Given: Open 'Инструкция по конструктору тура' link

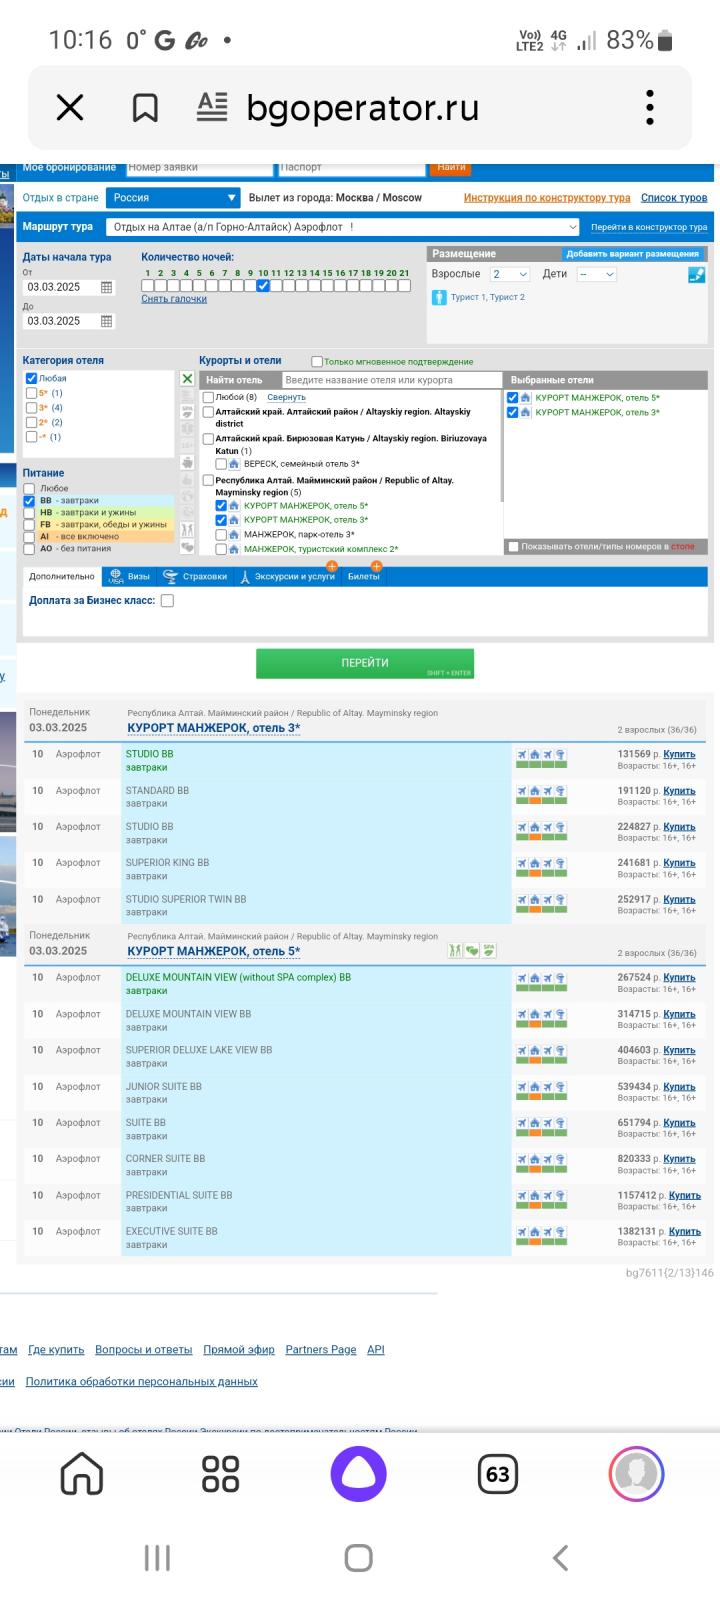Looking at the screenshot, I should coord(547,198).
